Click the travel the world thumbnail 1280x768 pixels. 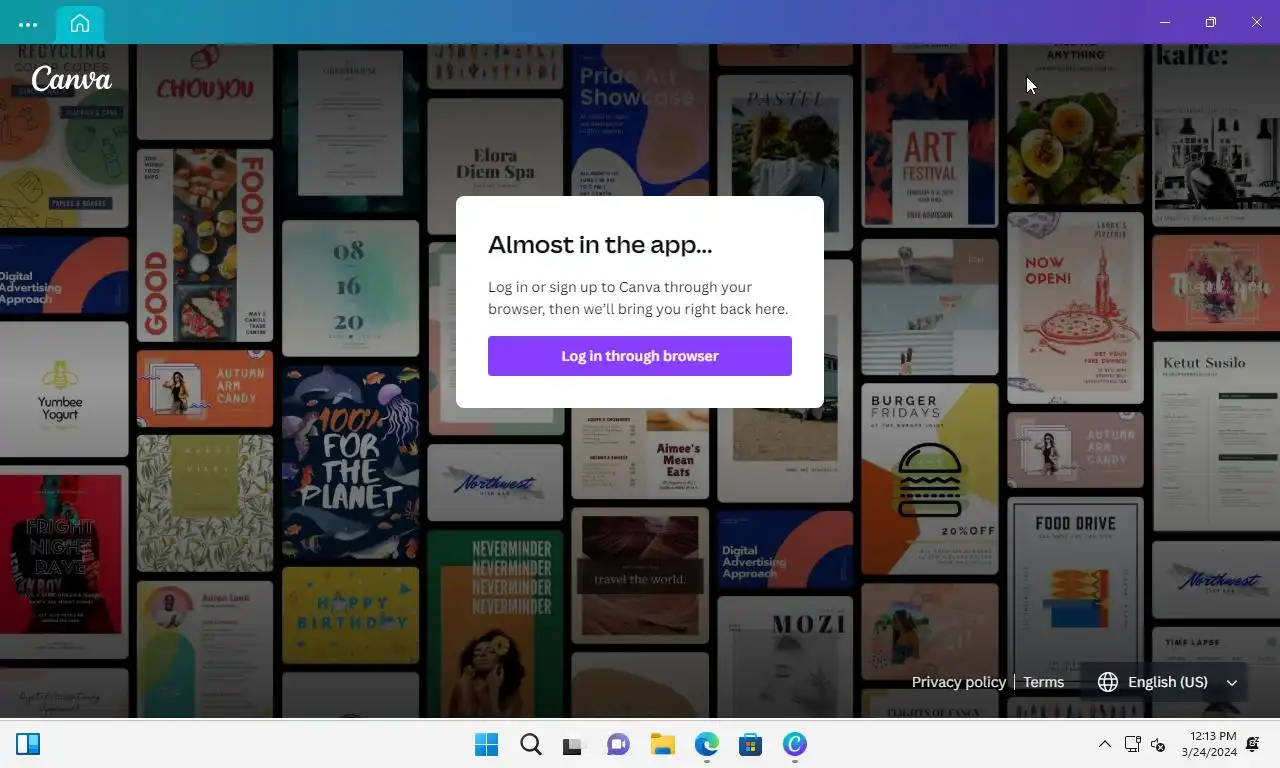pos(640,576)
